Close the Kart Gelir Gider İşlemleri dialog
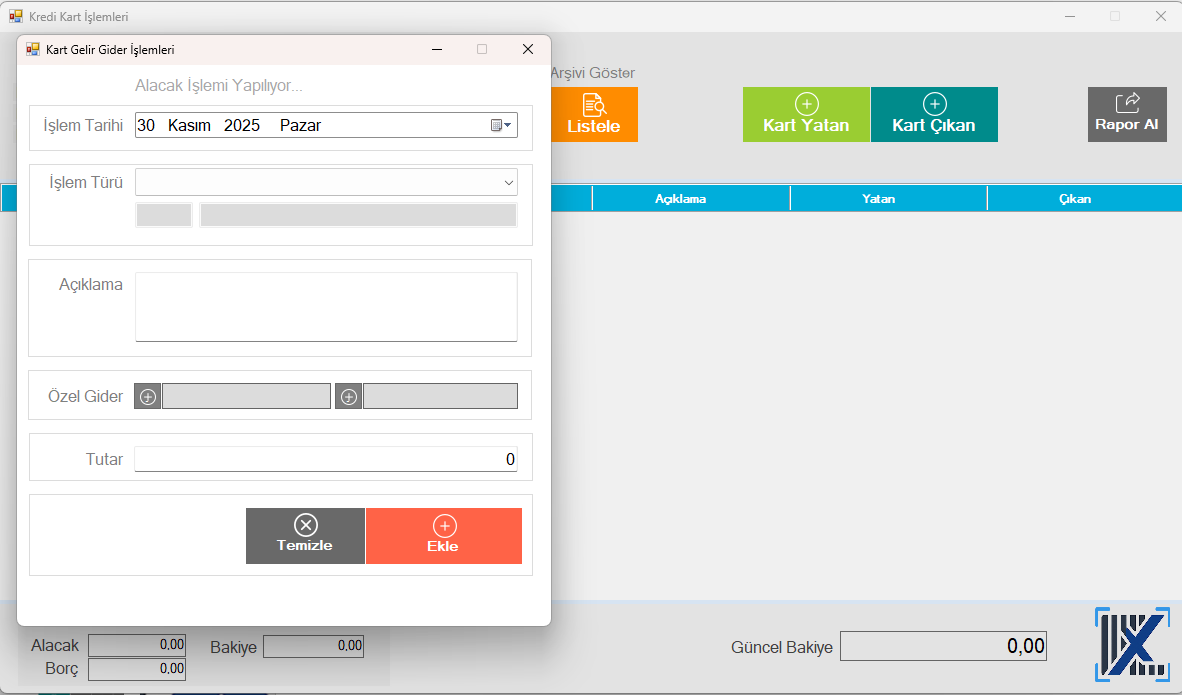This screenshot has width=1182, height=695. pyautogui.click(x=527, y=49)
